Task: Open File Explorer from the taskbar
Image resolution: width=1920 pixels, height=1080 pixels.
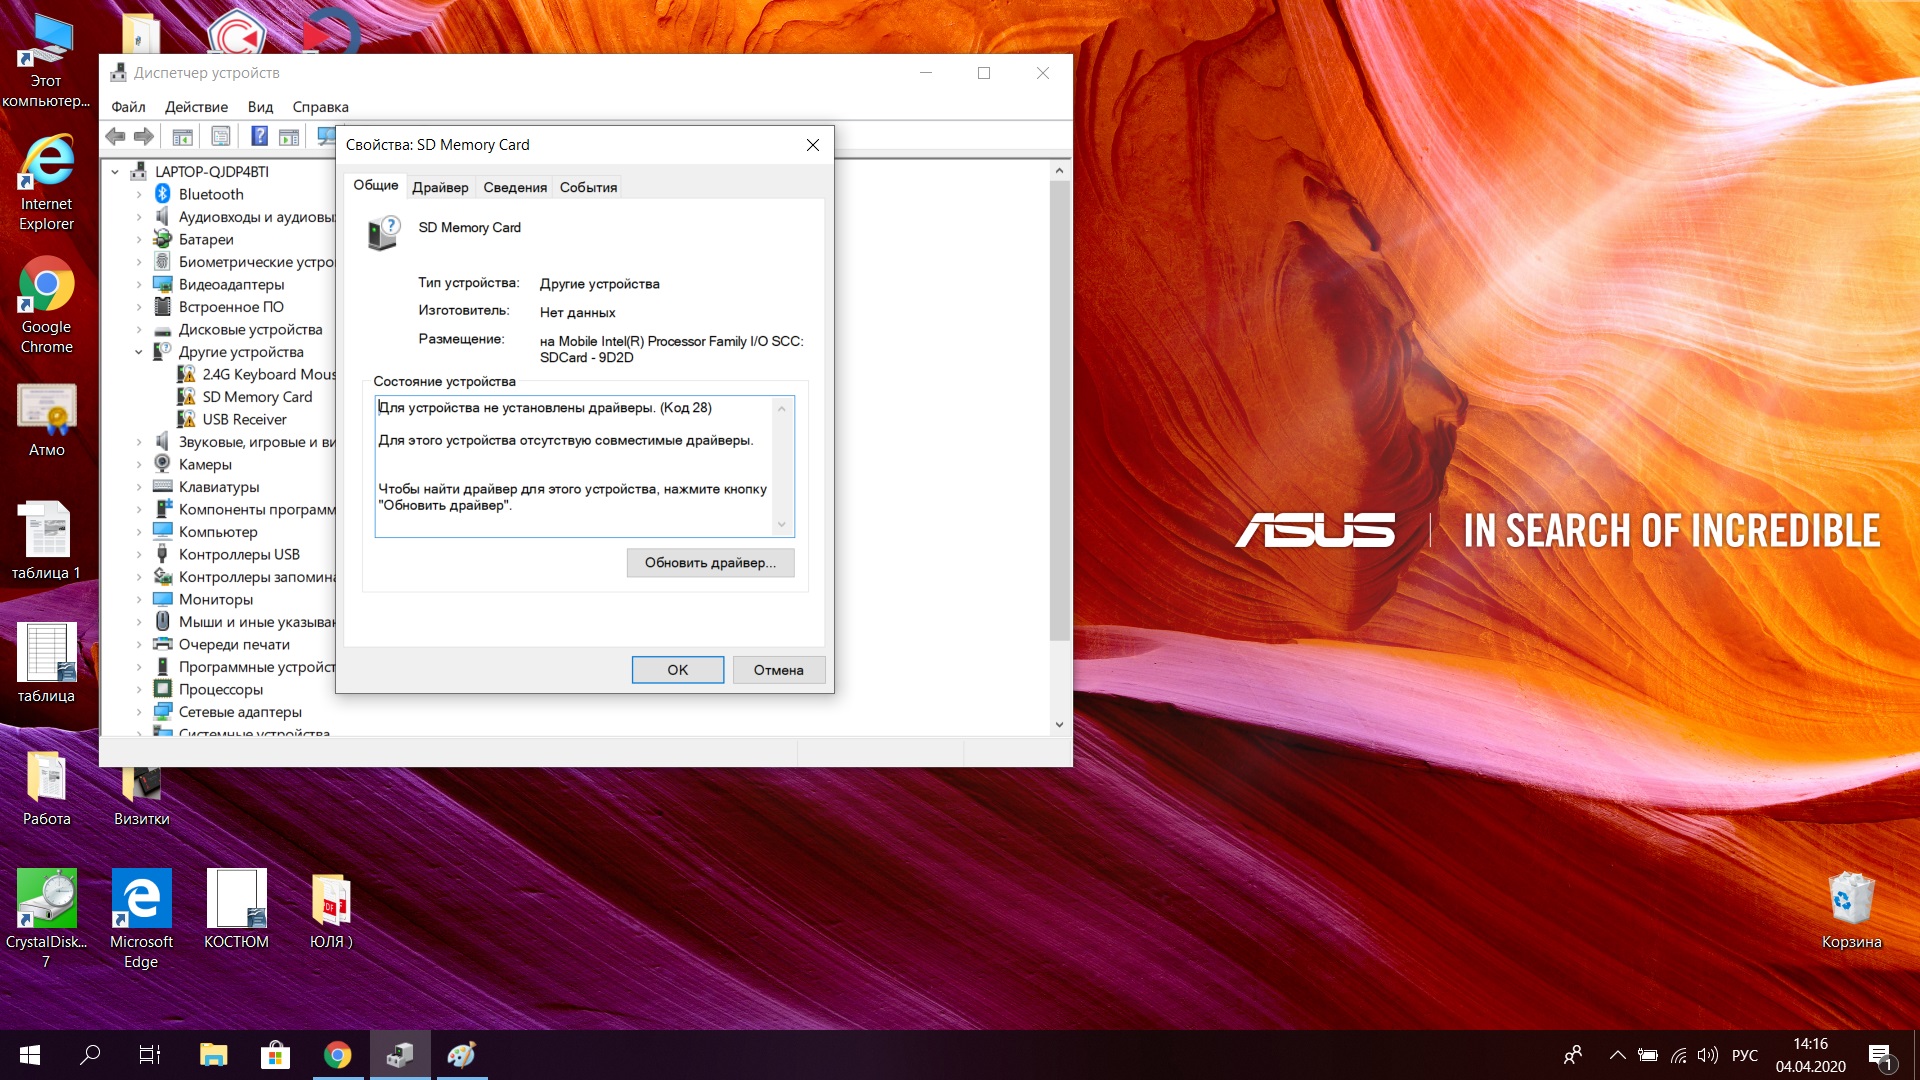Action: point(213,1055)
